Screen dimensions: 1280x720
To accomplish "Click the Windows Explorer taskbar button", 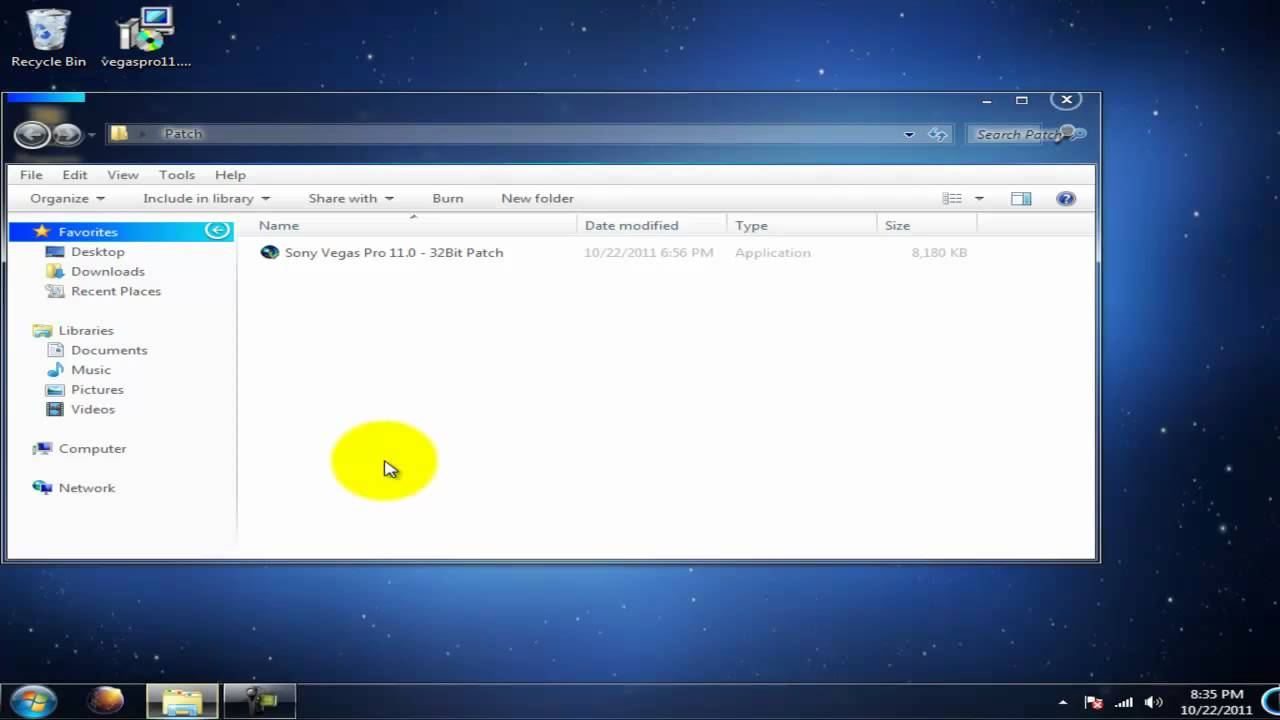I will tap(182, 701).
